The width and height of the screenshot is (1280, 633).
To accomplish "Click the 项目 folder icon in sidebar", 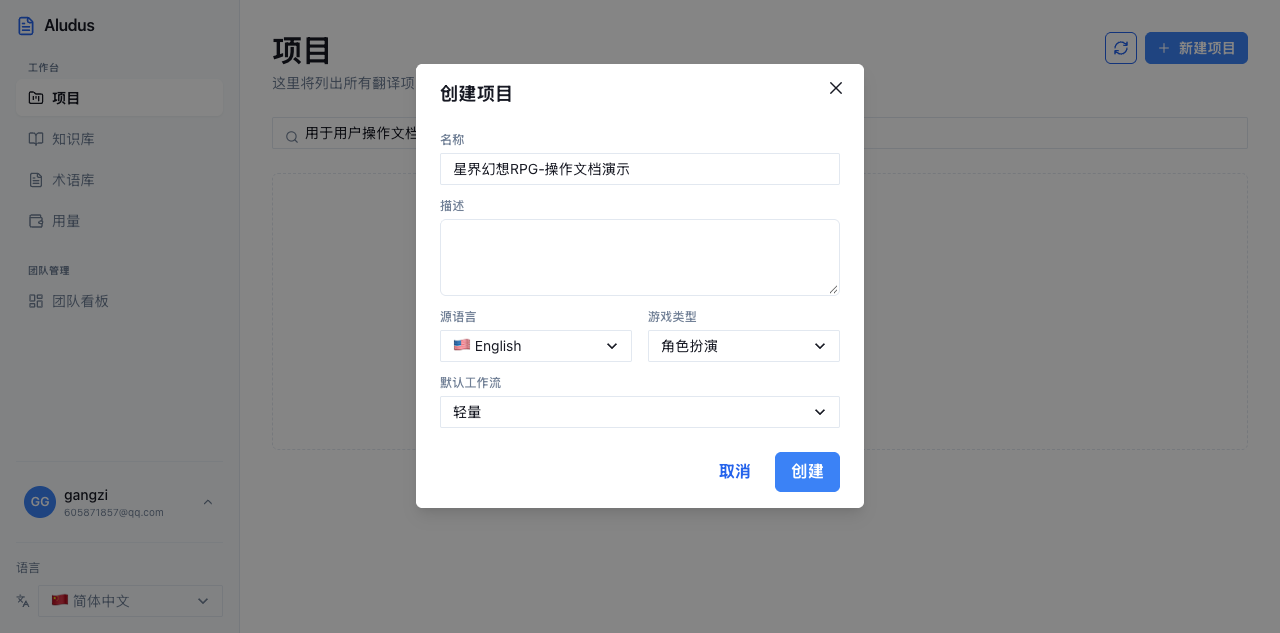I will (x=36, y=98).
